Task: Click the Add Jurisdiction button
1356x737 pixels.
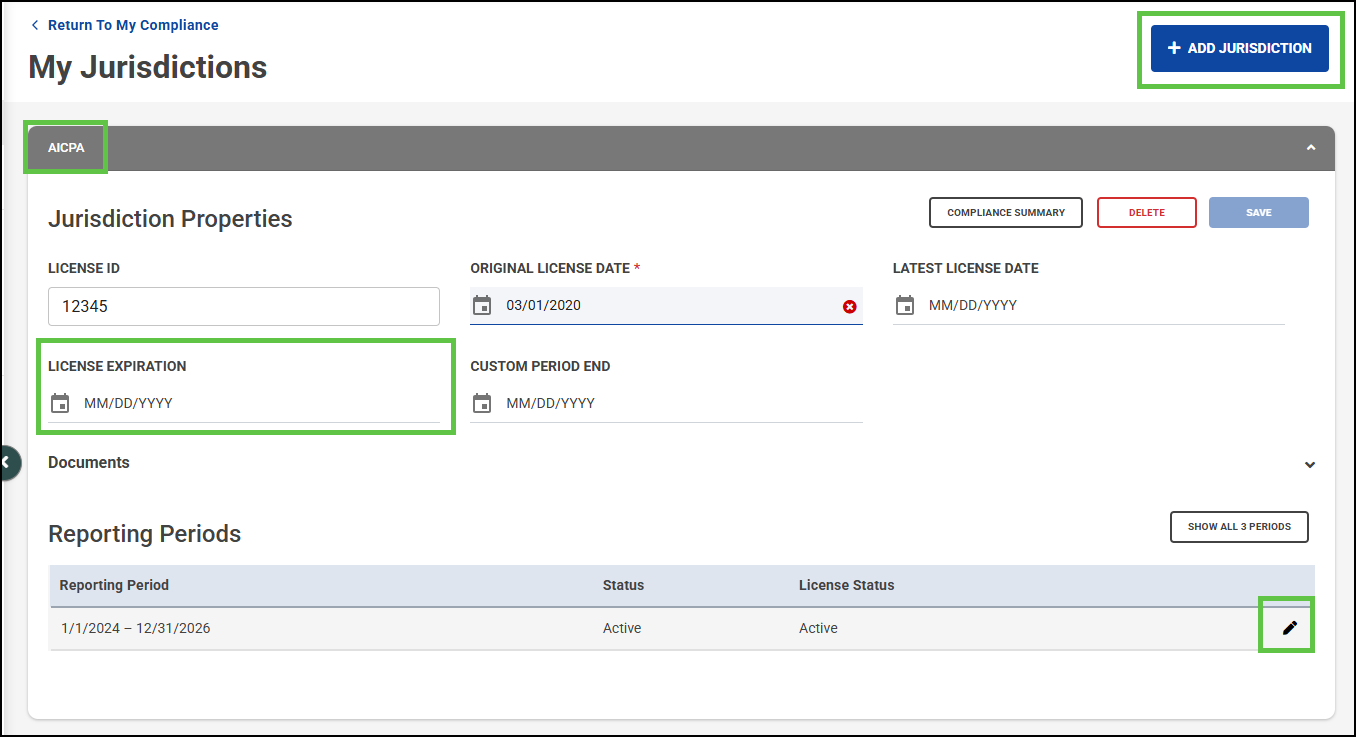Action: click(x=1239, y=48)
